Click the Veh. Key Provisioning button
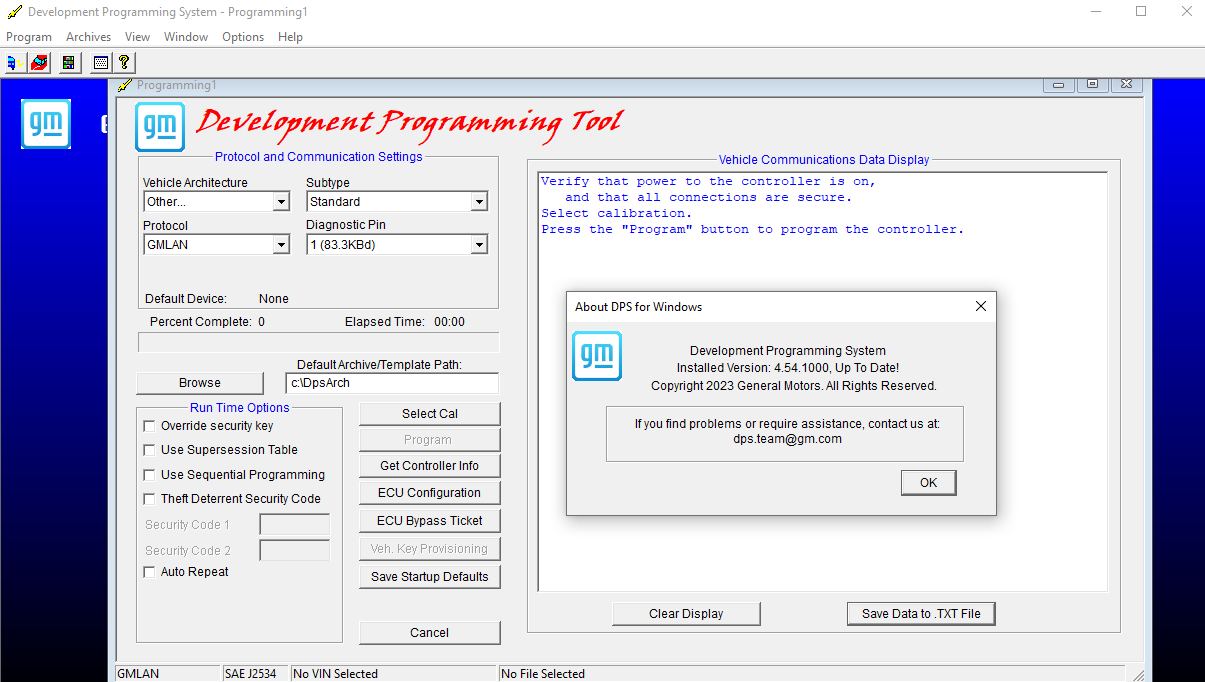Screen dimensions: 1205x682 (x=430, y=549)
